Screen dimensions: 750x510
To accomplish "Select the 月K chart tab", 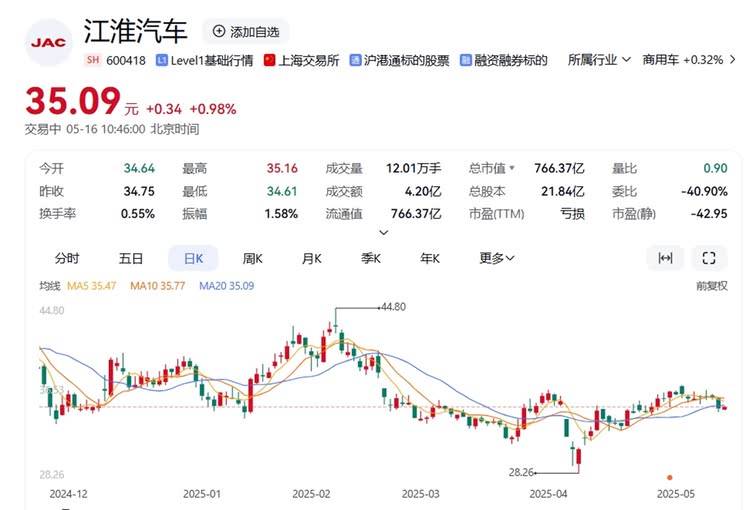I will point(312,258).
